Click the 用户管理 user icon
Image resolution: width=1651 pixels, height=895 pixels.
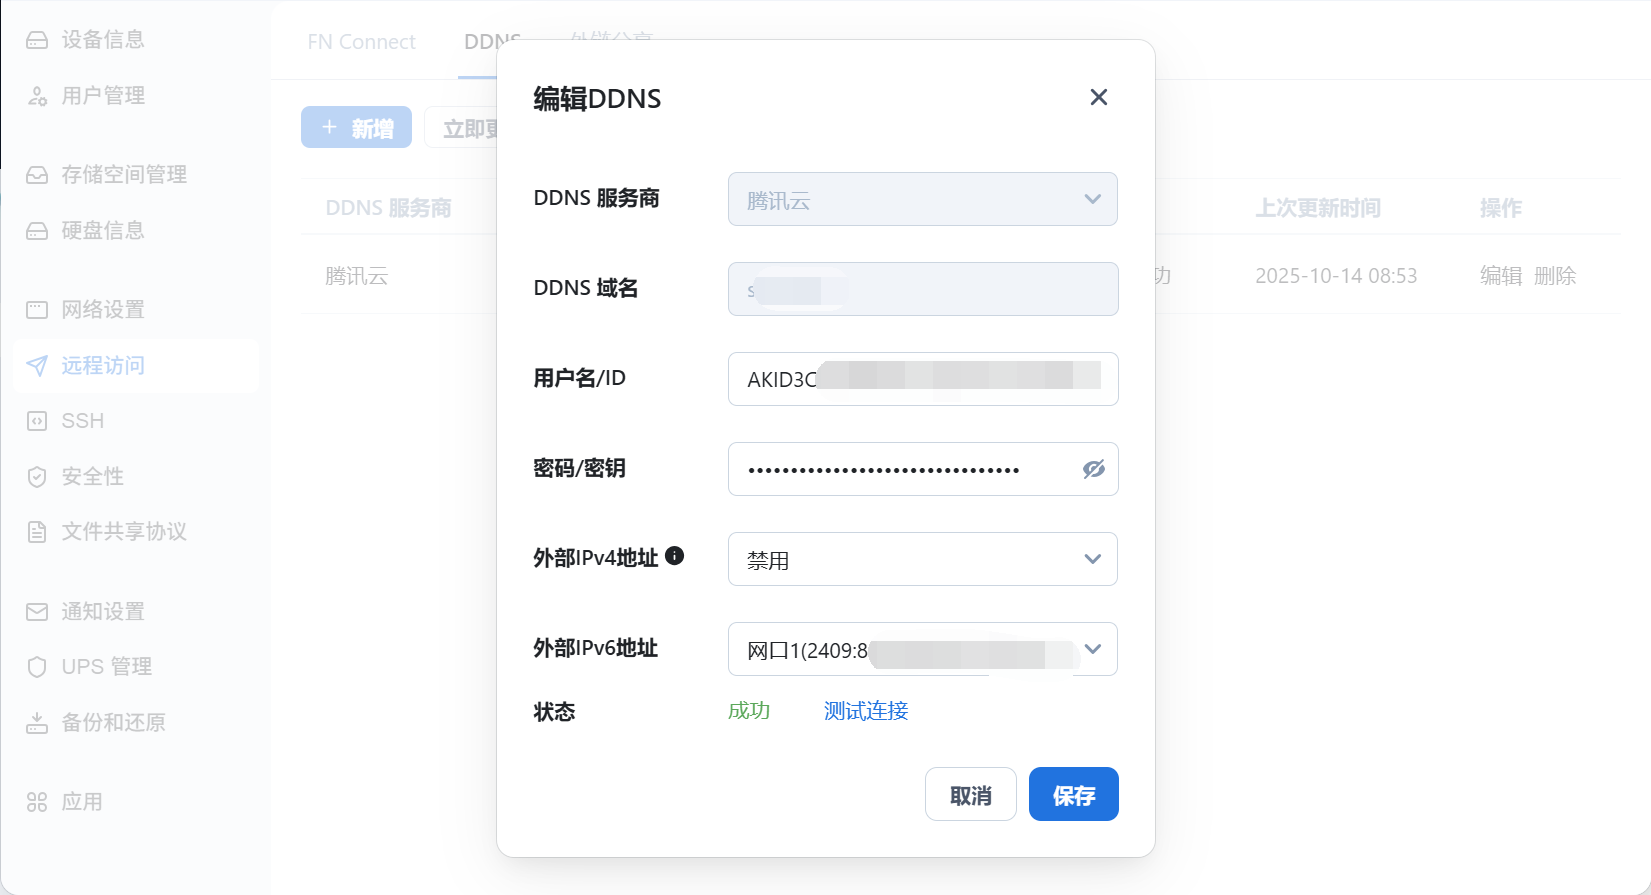pos(37,96)
